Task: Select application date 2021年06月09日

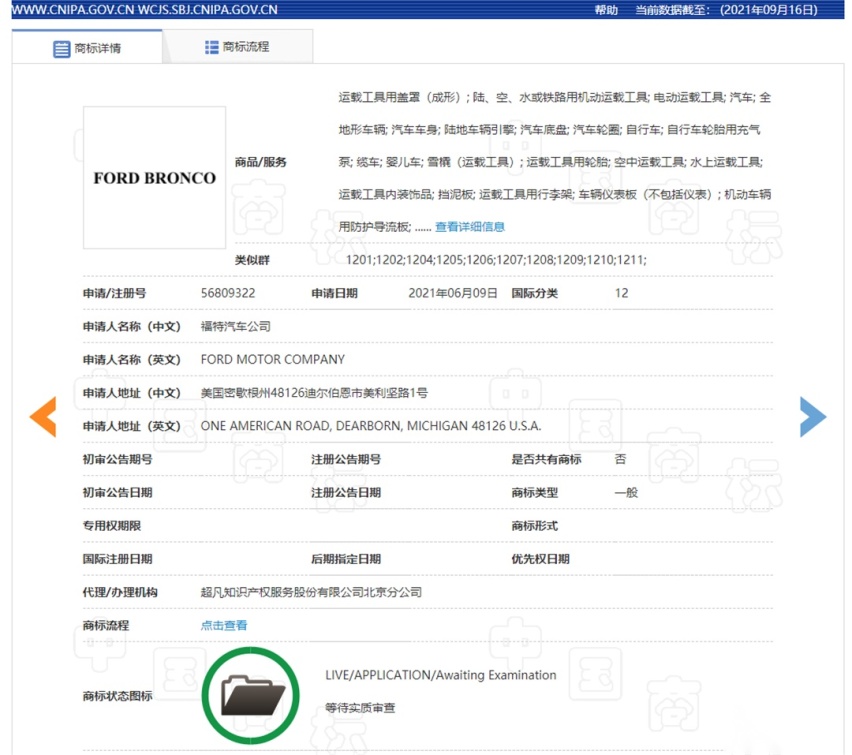Action: (x=453, y=293)
